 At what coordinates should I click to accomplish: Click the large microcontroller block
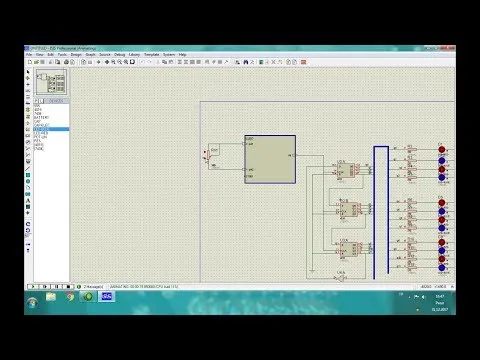point(270,159)
